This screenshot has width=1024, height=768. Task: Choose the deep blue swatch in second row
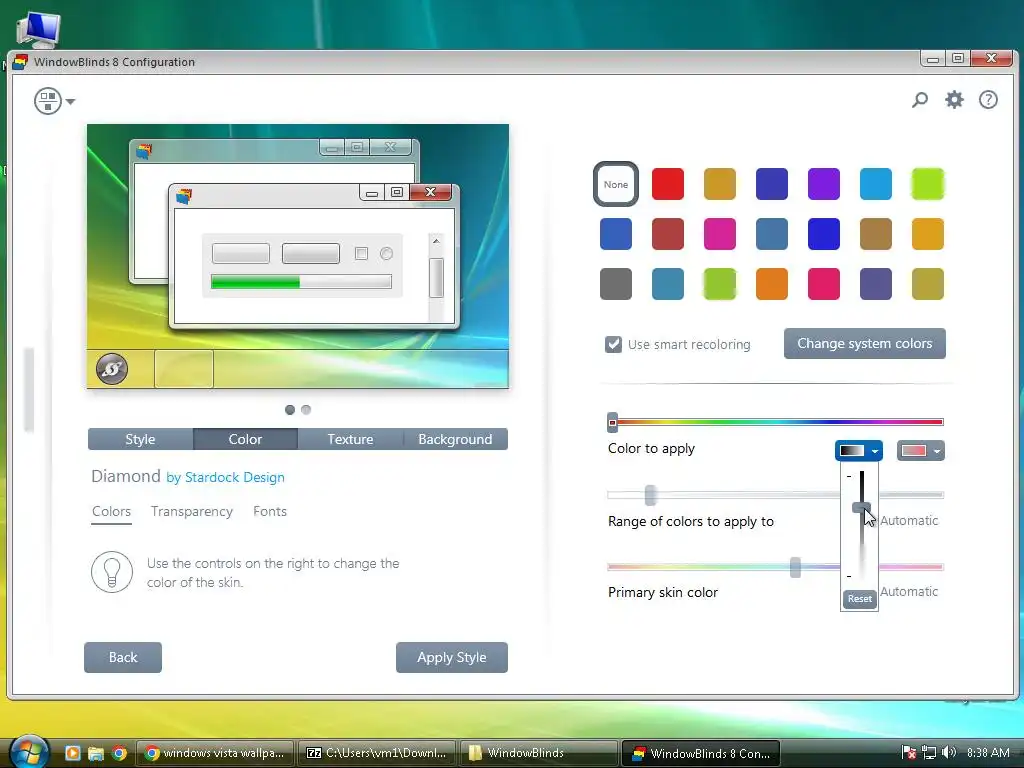[x=824, y=234]
